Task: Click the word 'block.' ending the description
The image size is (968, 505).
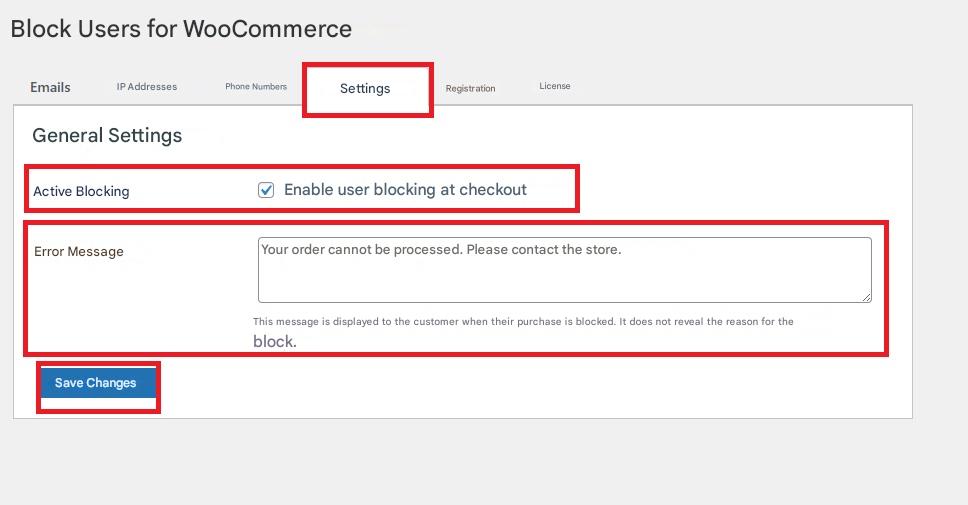Action: pos(274,341)
